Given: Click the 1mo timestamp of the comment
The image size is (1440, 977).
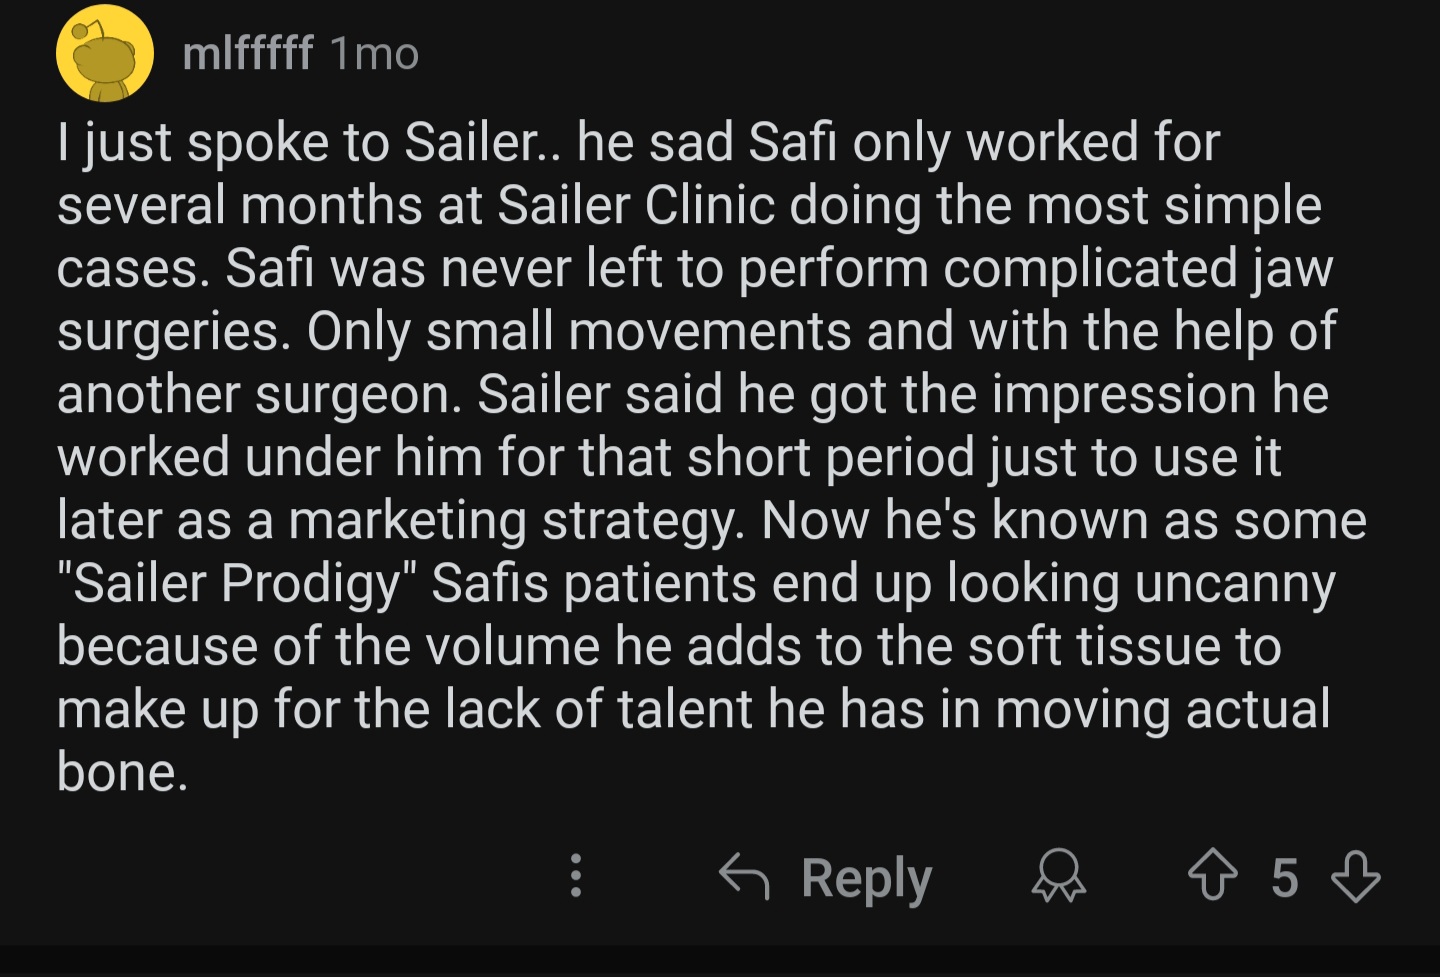Looking at the screenshot, I should coord(374,54).
